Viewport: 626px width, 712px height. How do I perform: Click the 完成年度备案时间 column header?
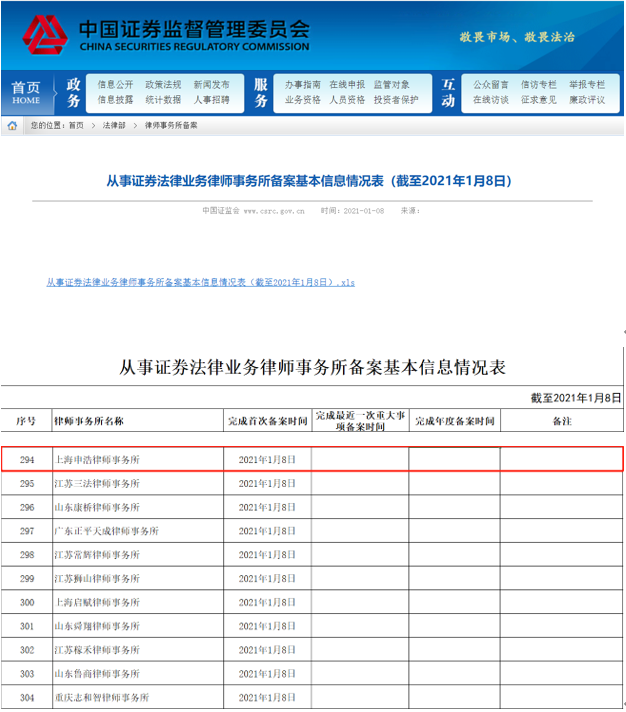[455, 421]
